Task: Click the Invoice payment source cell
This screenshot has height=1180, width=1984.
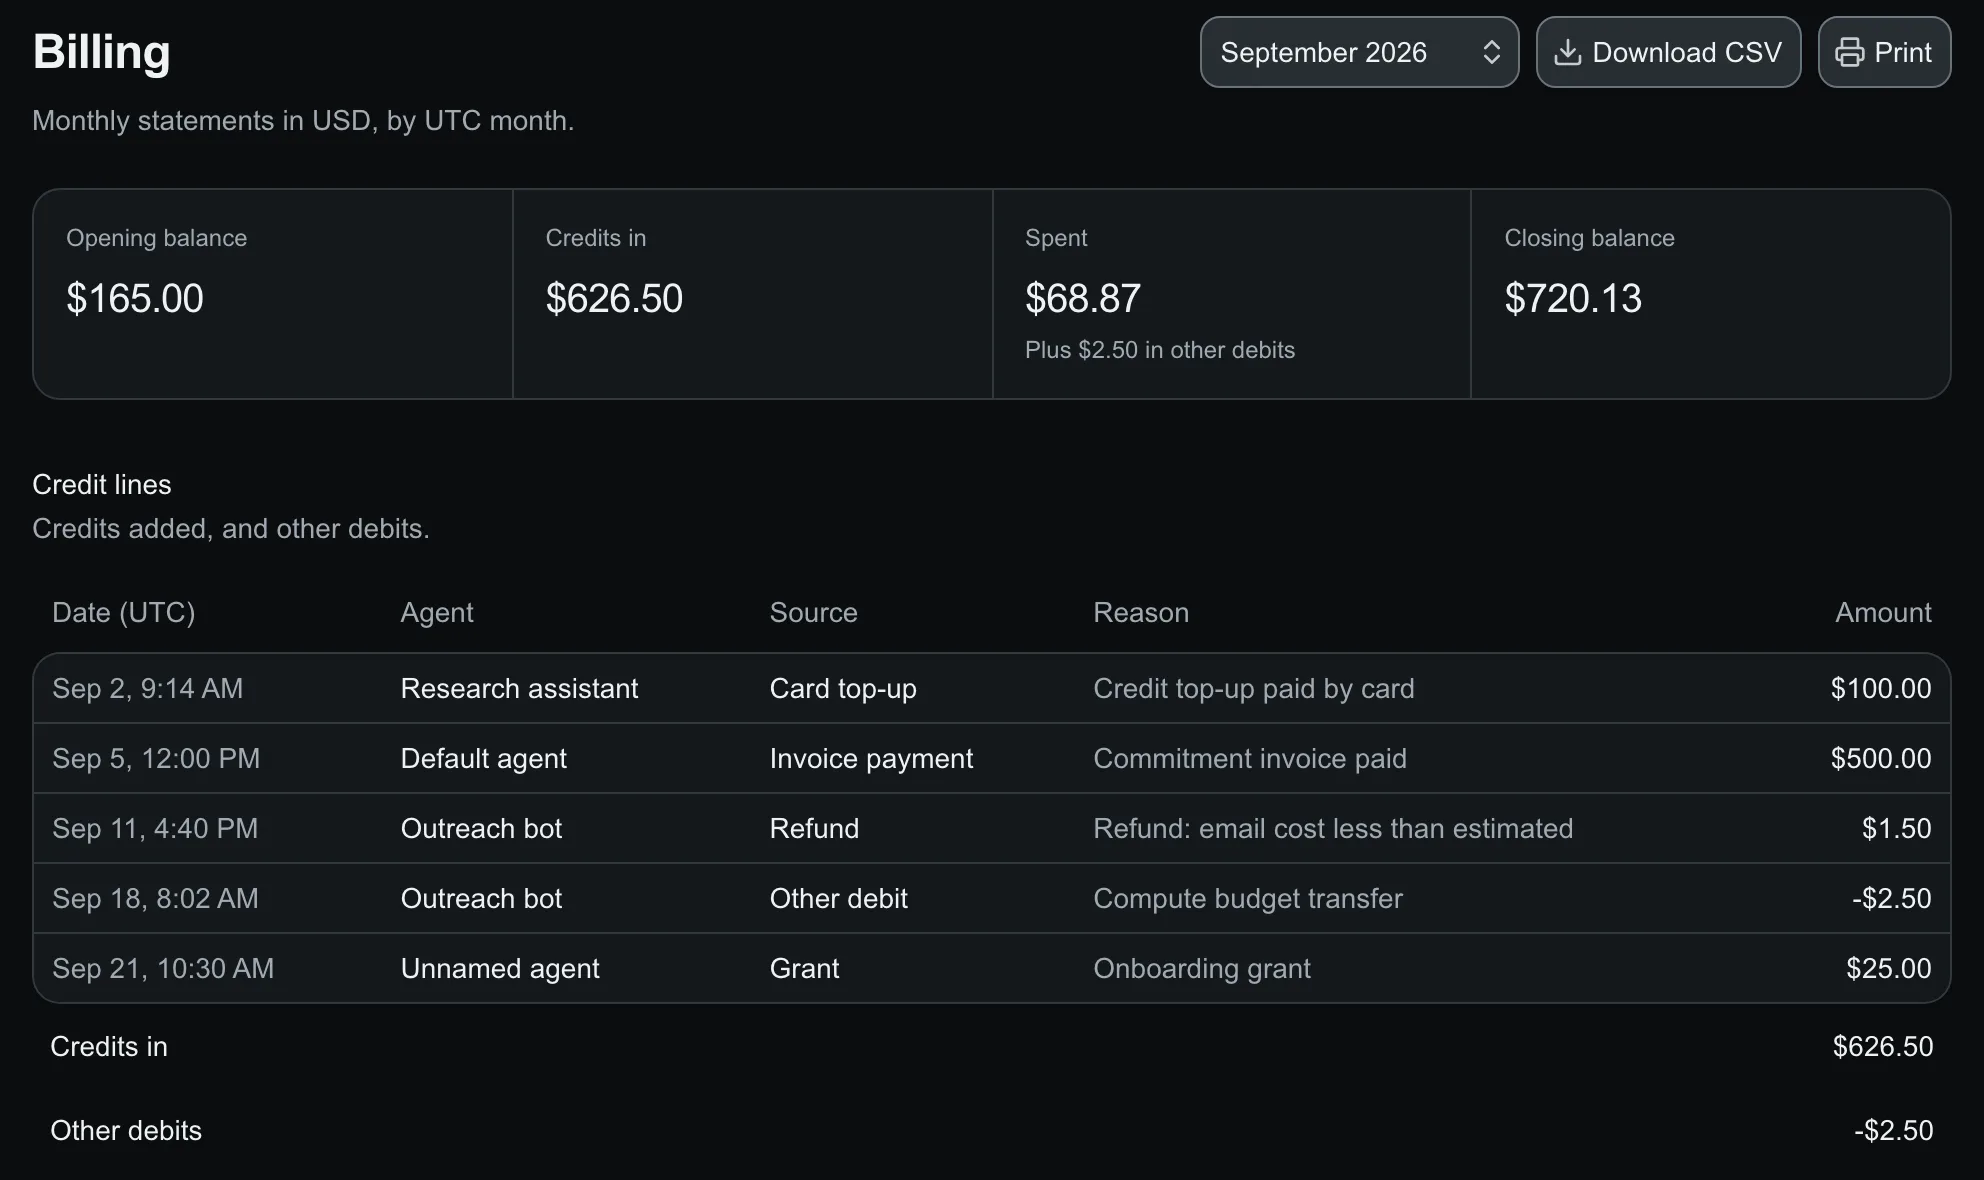Action: tap(871, 758)
